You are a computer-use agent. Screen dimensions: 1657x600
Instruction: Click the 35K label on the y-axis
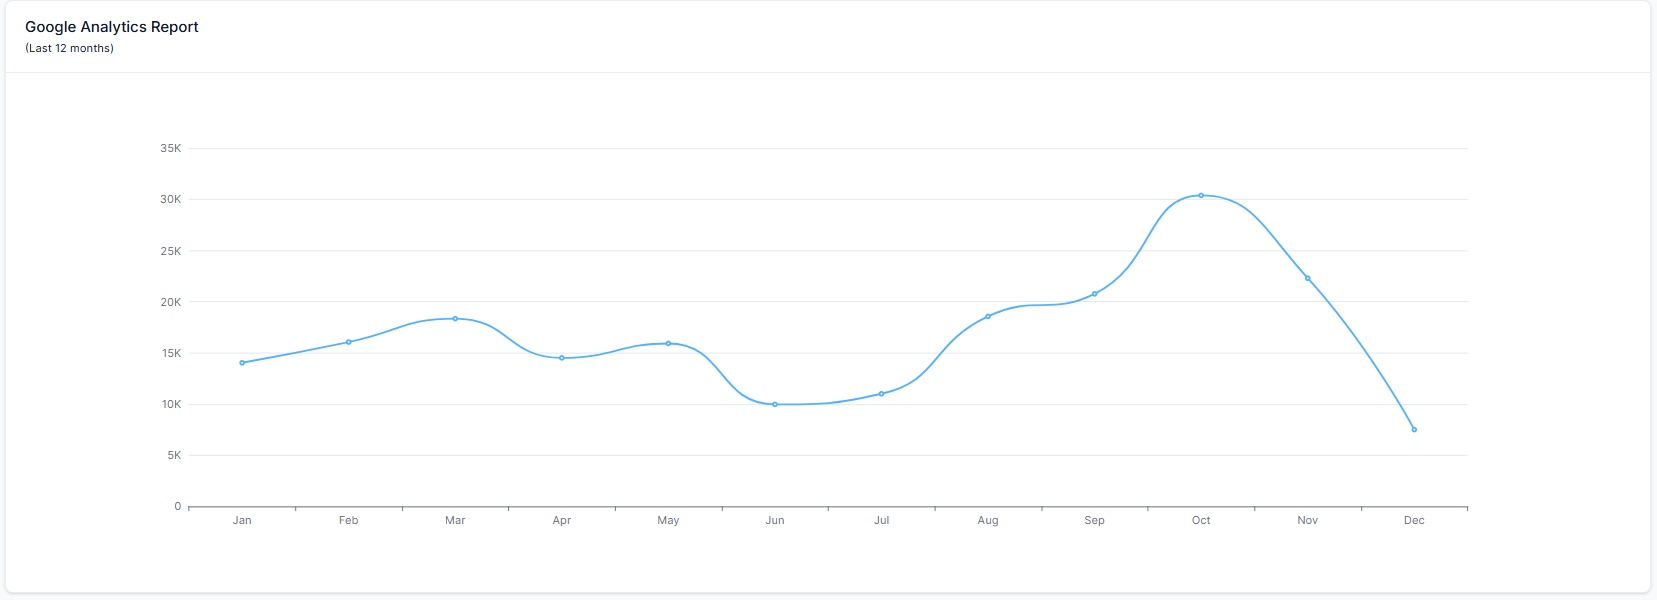coord(171,148)
